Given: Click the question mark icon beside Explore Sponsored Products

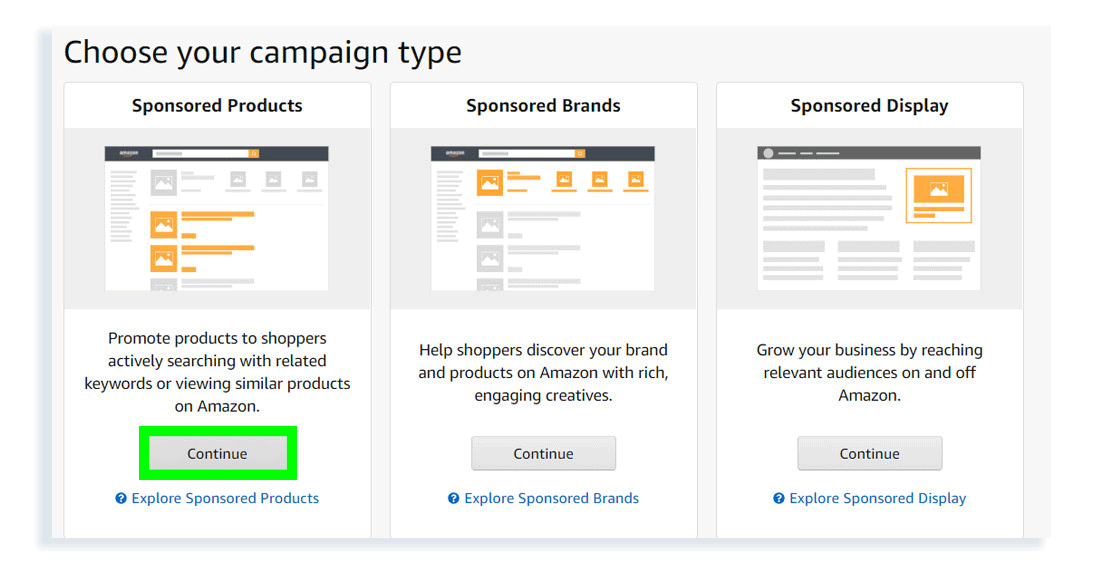Looking at the screenshot, I should coord(121,498).
